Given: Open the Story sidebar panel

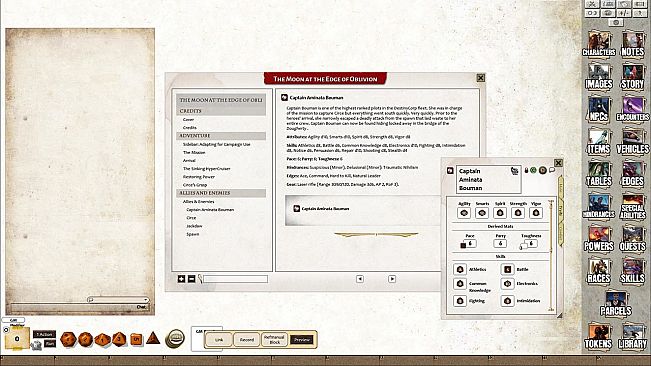Looking at the screenshot, I should (632, 77).
